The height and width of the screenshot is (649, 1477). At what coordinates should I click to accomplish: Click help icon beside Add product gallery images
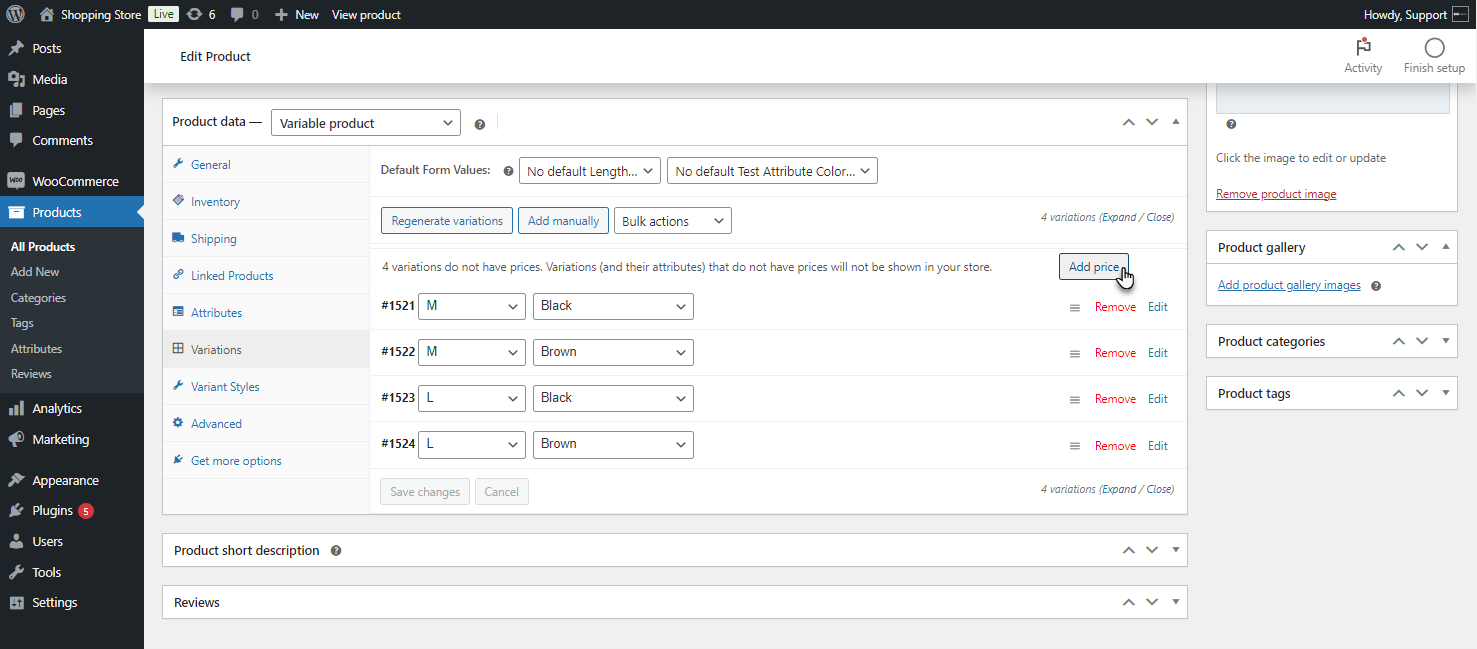coord(1376,286)
